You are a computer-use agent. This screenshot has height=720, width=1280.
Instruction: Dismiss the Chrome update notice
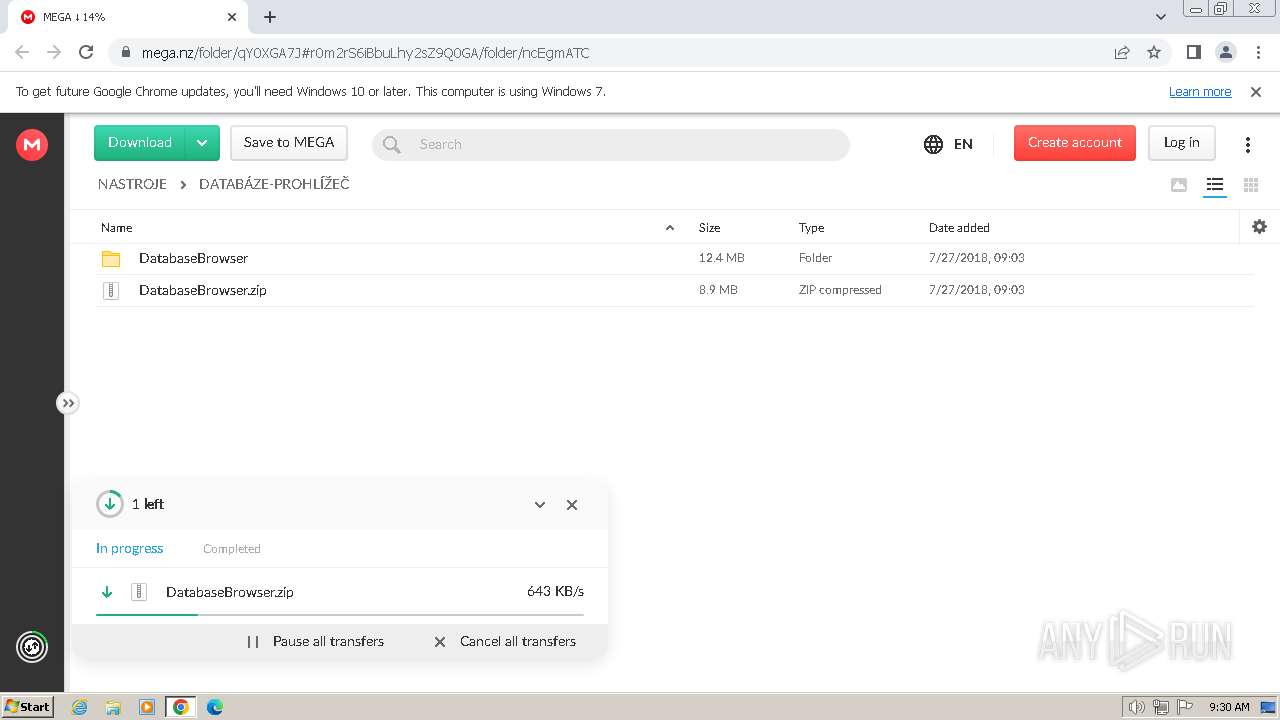pyautogui.click(x=1256, y=91)
